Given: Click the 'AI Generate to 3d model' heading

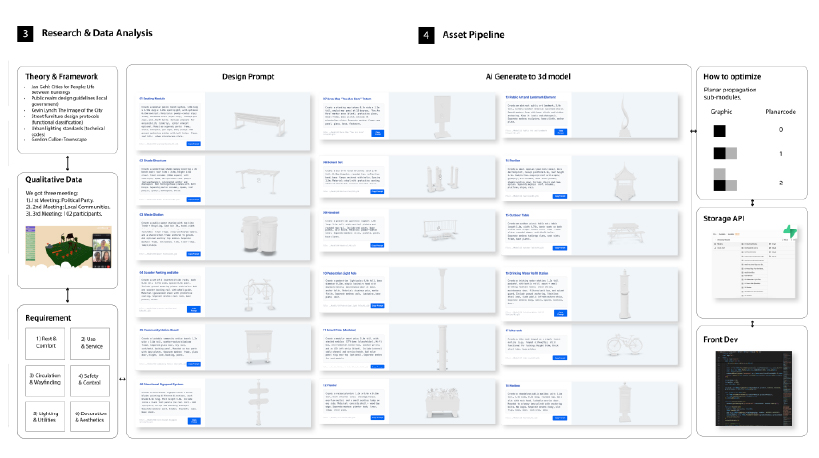Looking at the screenshot, I should coord(528,77).
